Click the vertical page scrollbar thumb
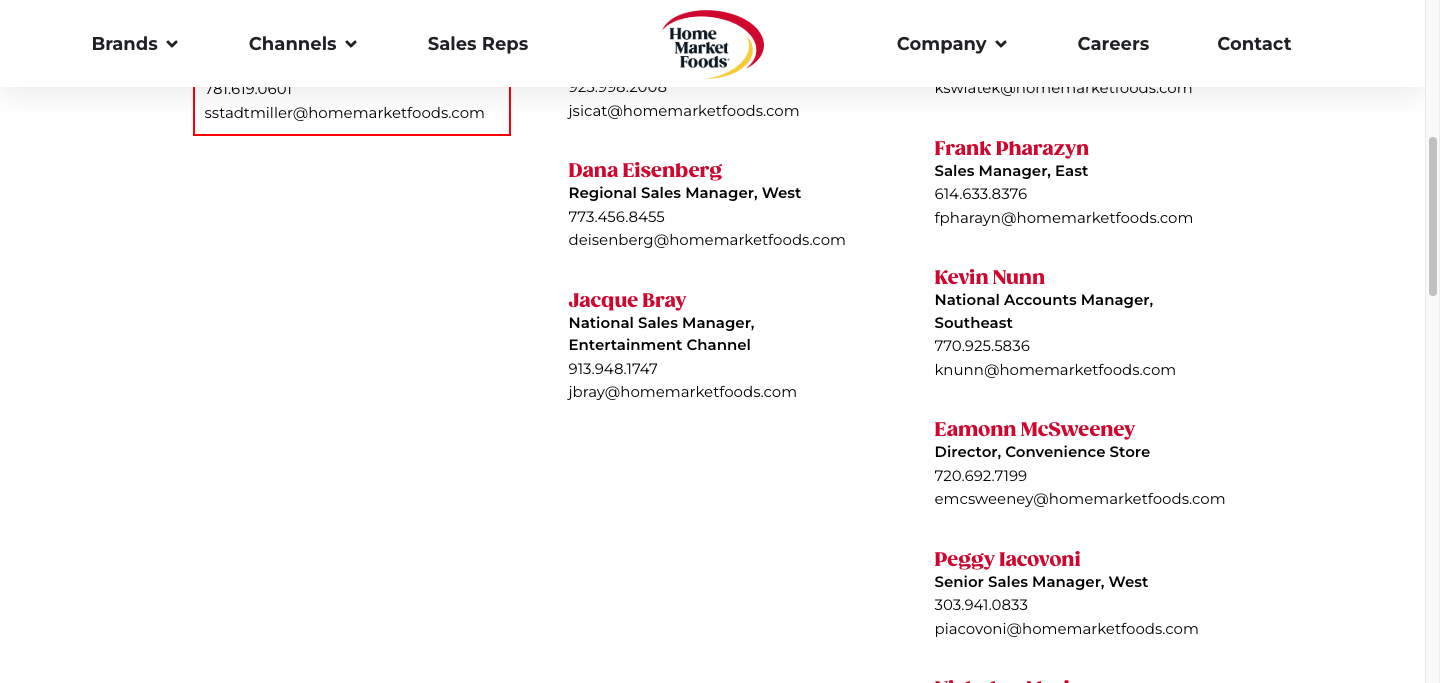1440x683 pixels. click(x=1432, y=215)
